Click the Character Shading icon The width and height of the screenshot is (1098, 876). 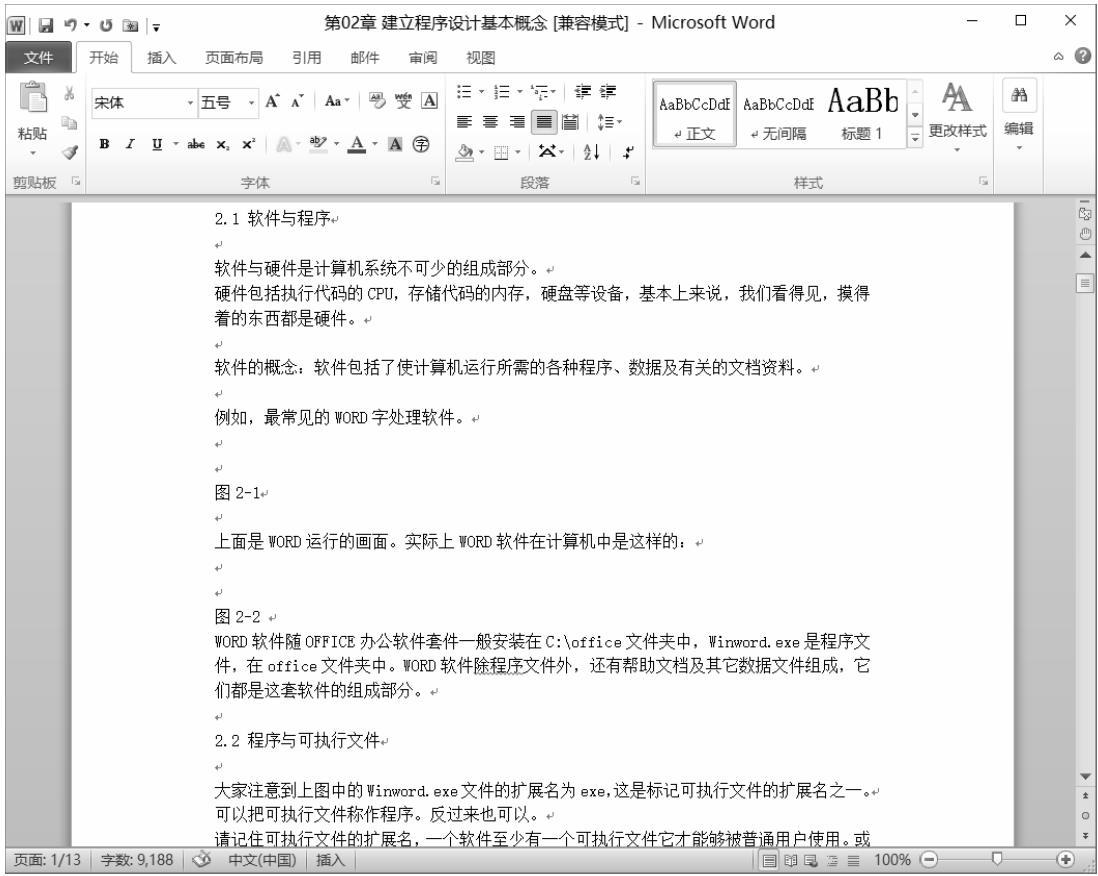(x=396, y=145)
